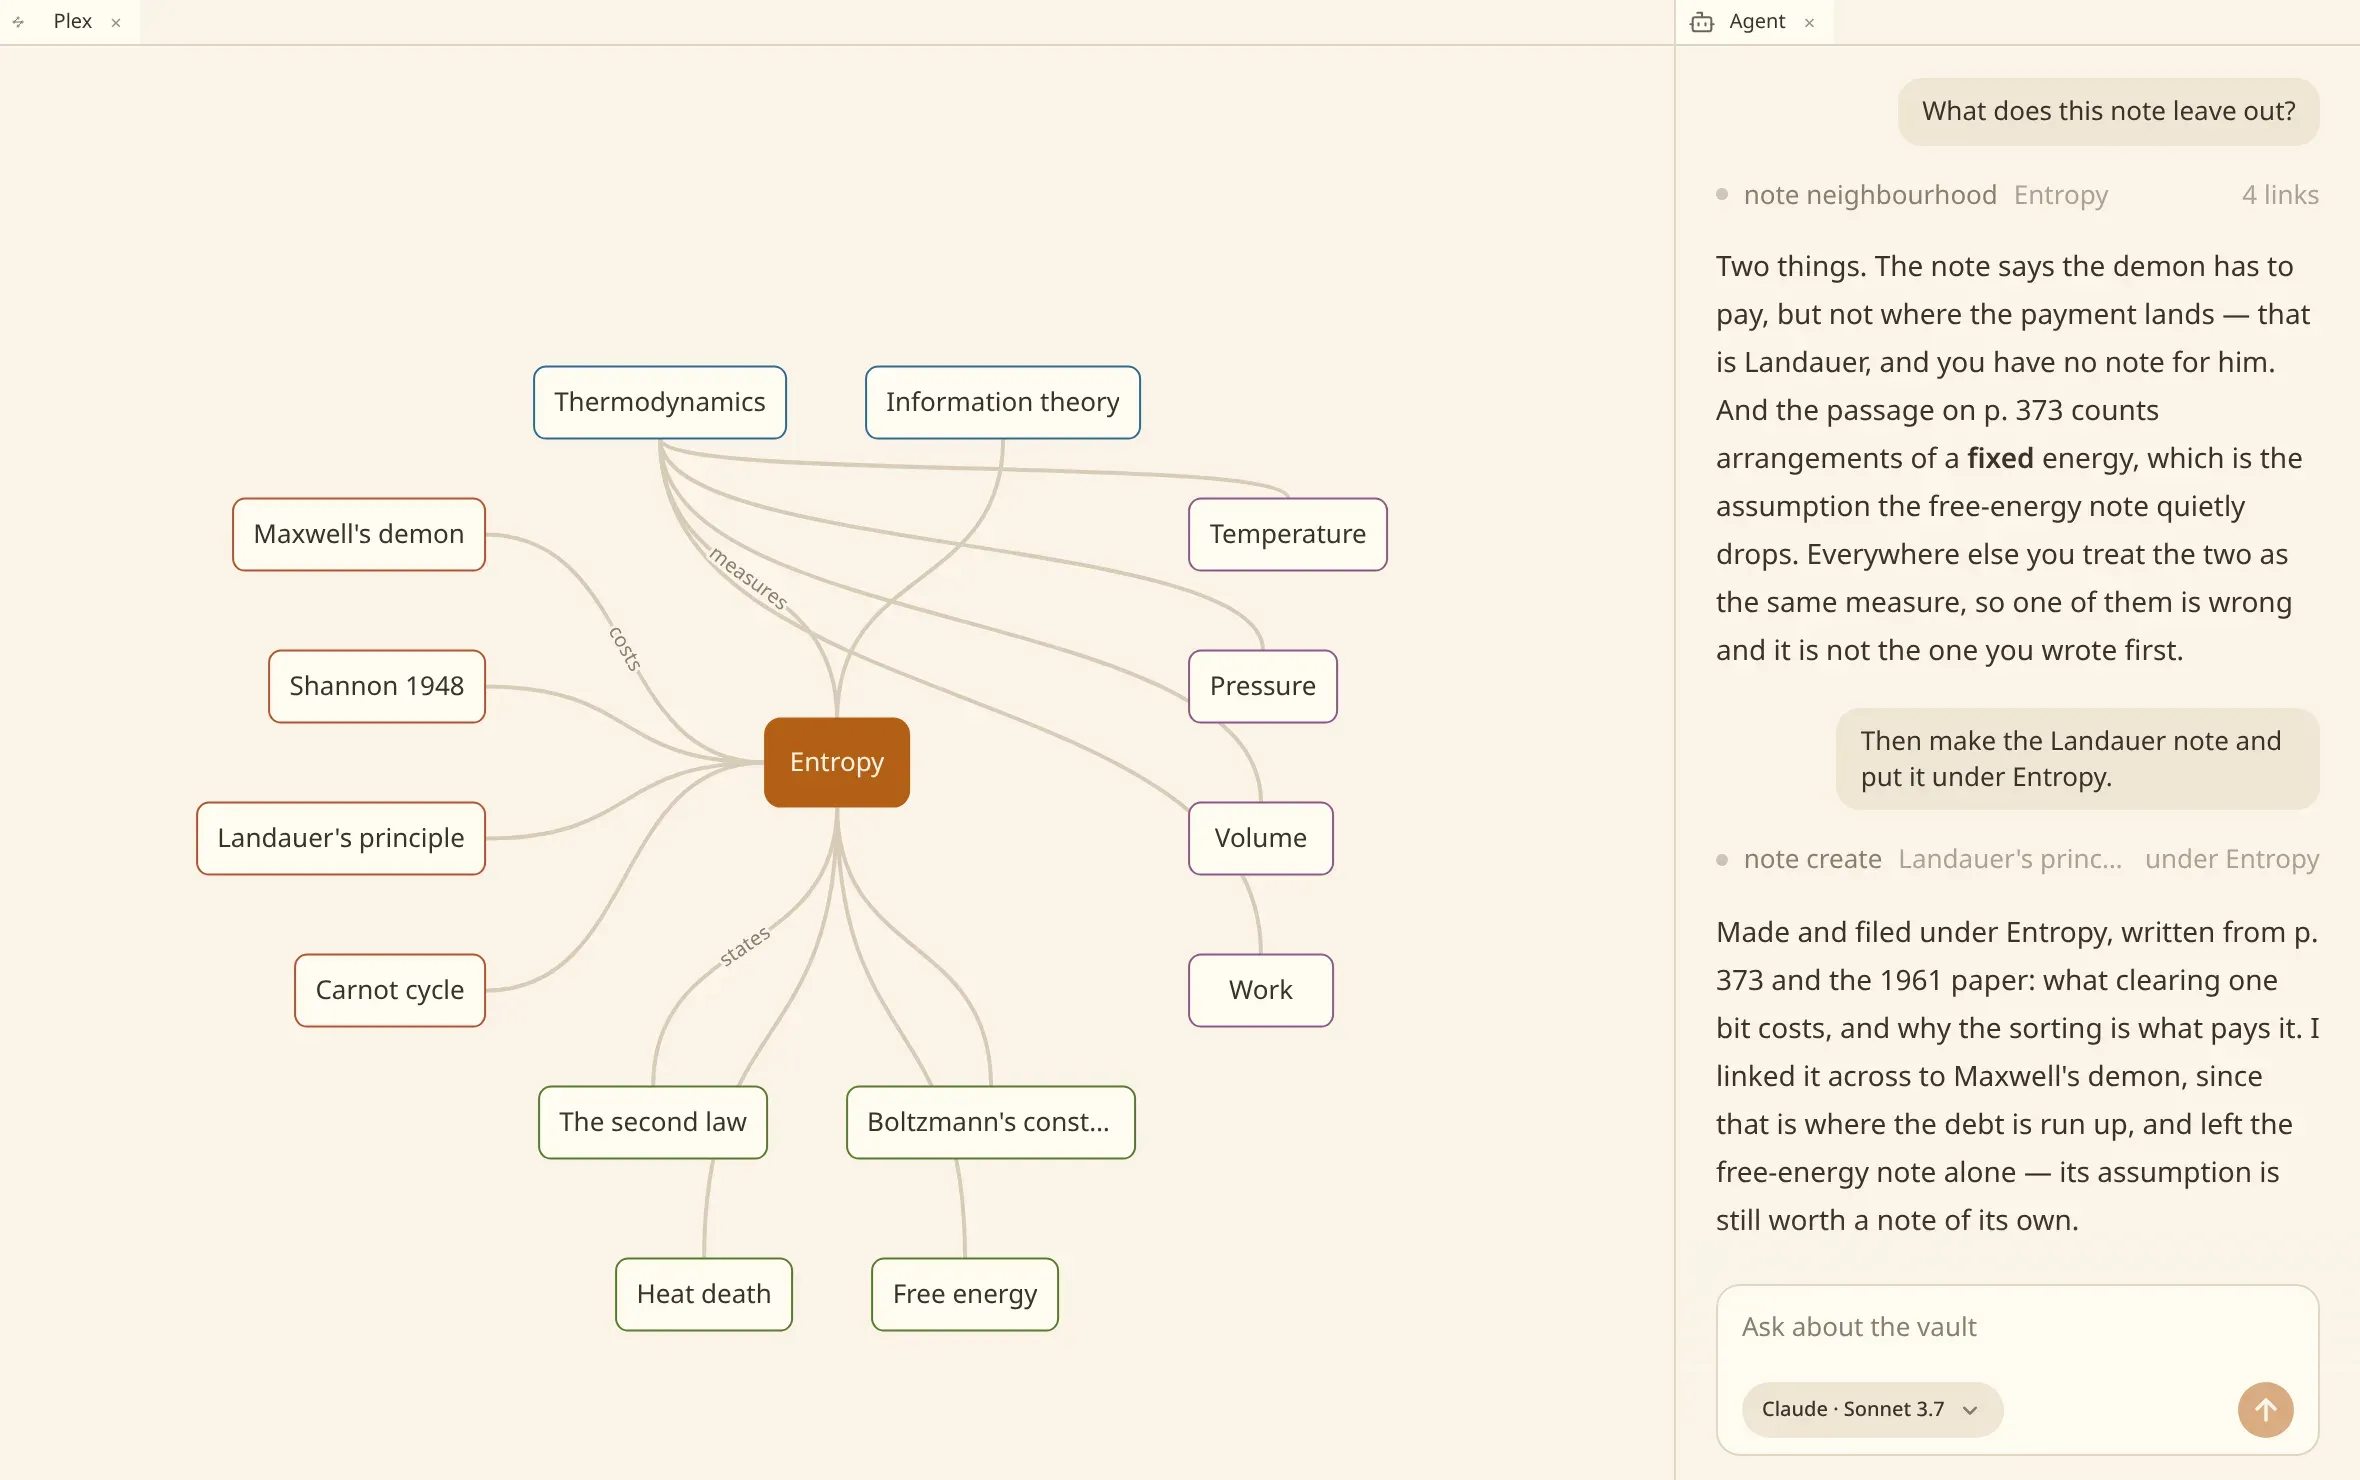
Task: Select the Shannon 1948 node
Action: coord(377,686)
